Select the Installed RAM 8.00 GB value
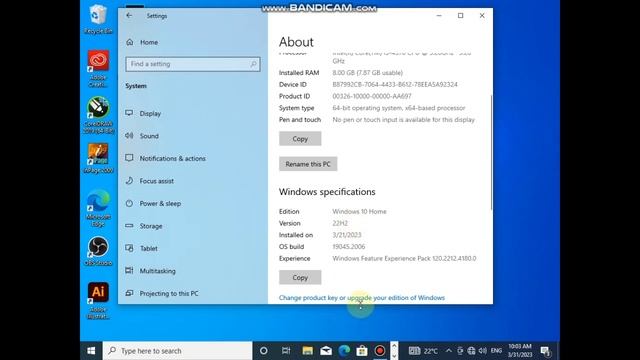 click(367, 73)
